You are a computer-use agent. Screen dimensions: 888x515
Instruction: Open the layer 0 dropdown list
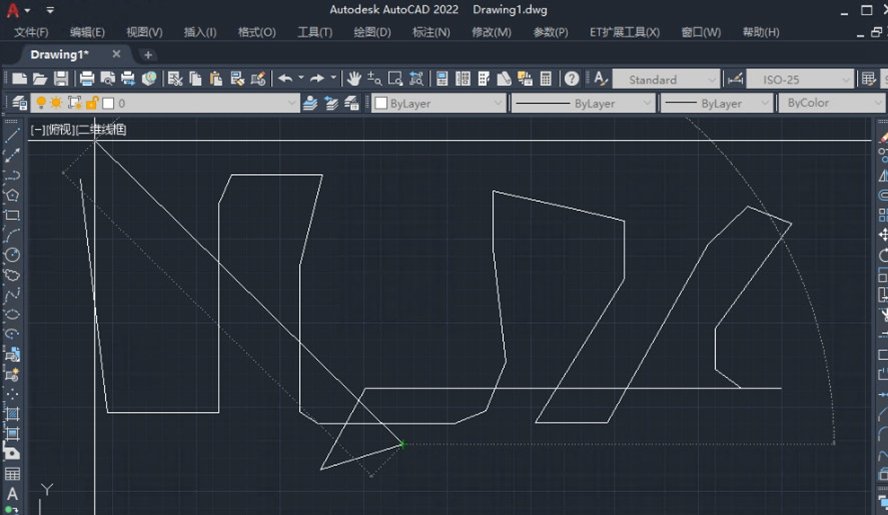click(292, 103)
